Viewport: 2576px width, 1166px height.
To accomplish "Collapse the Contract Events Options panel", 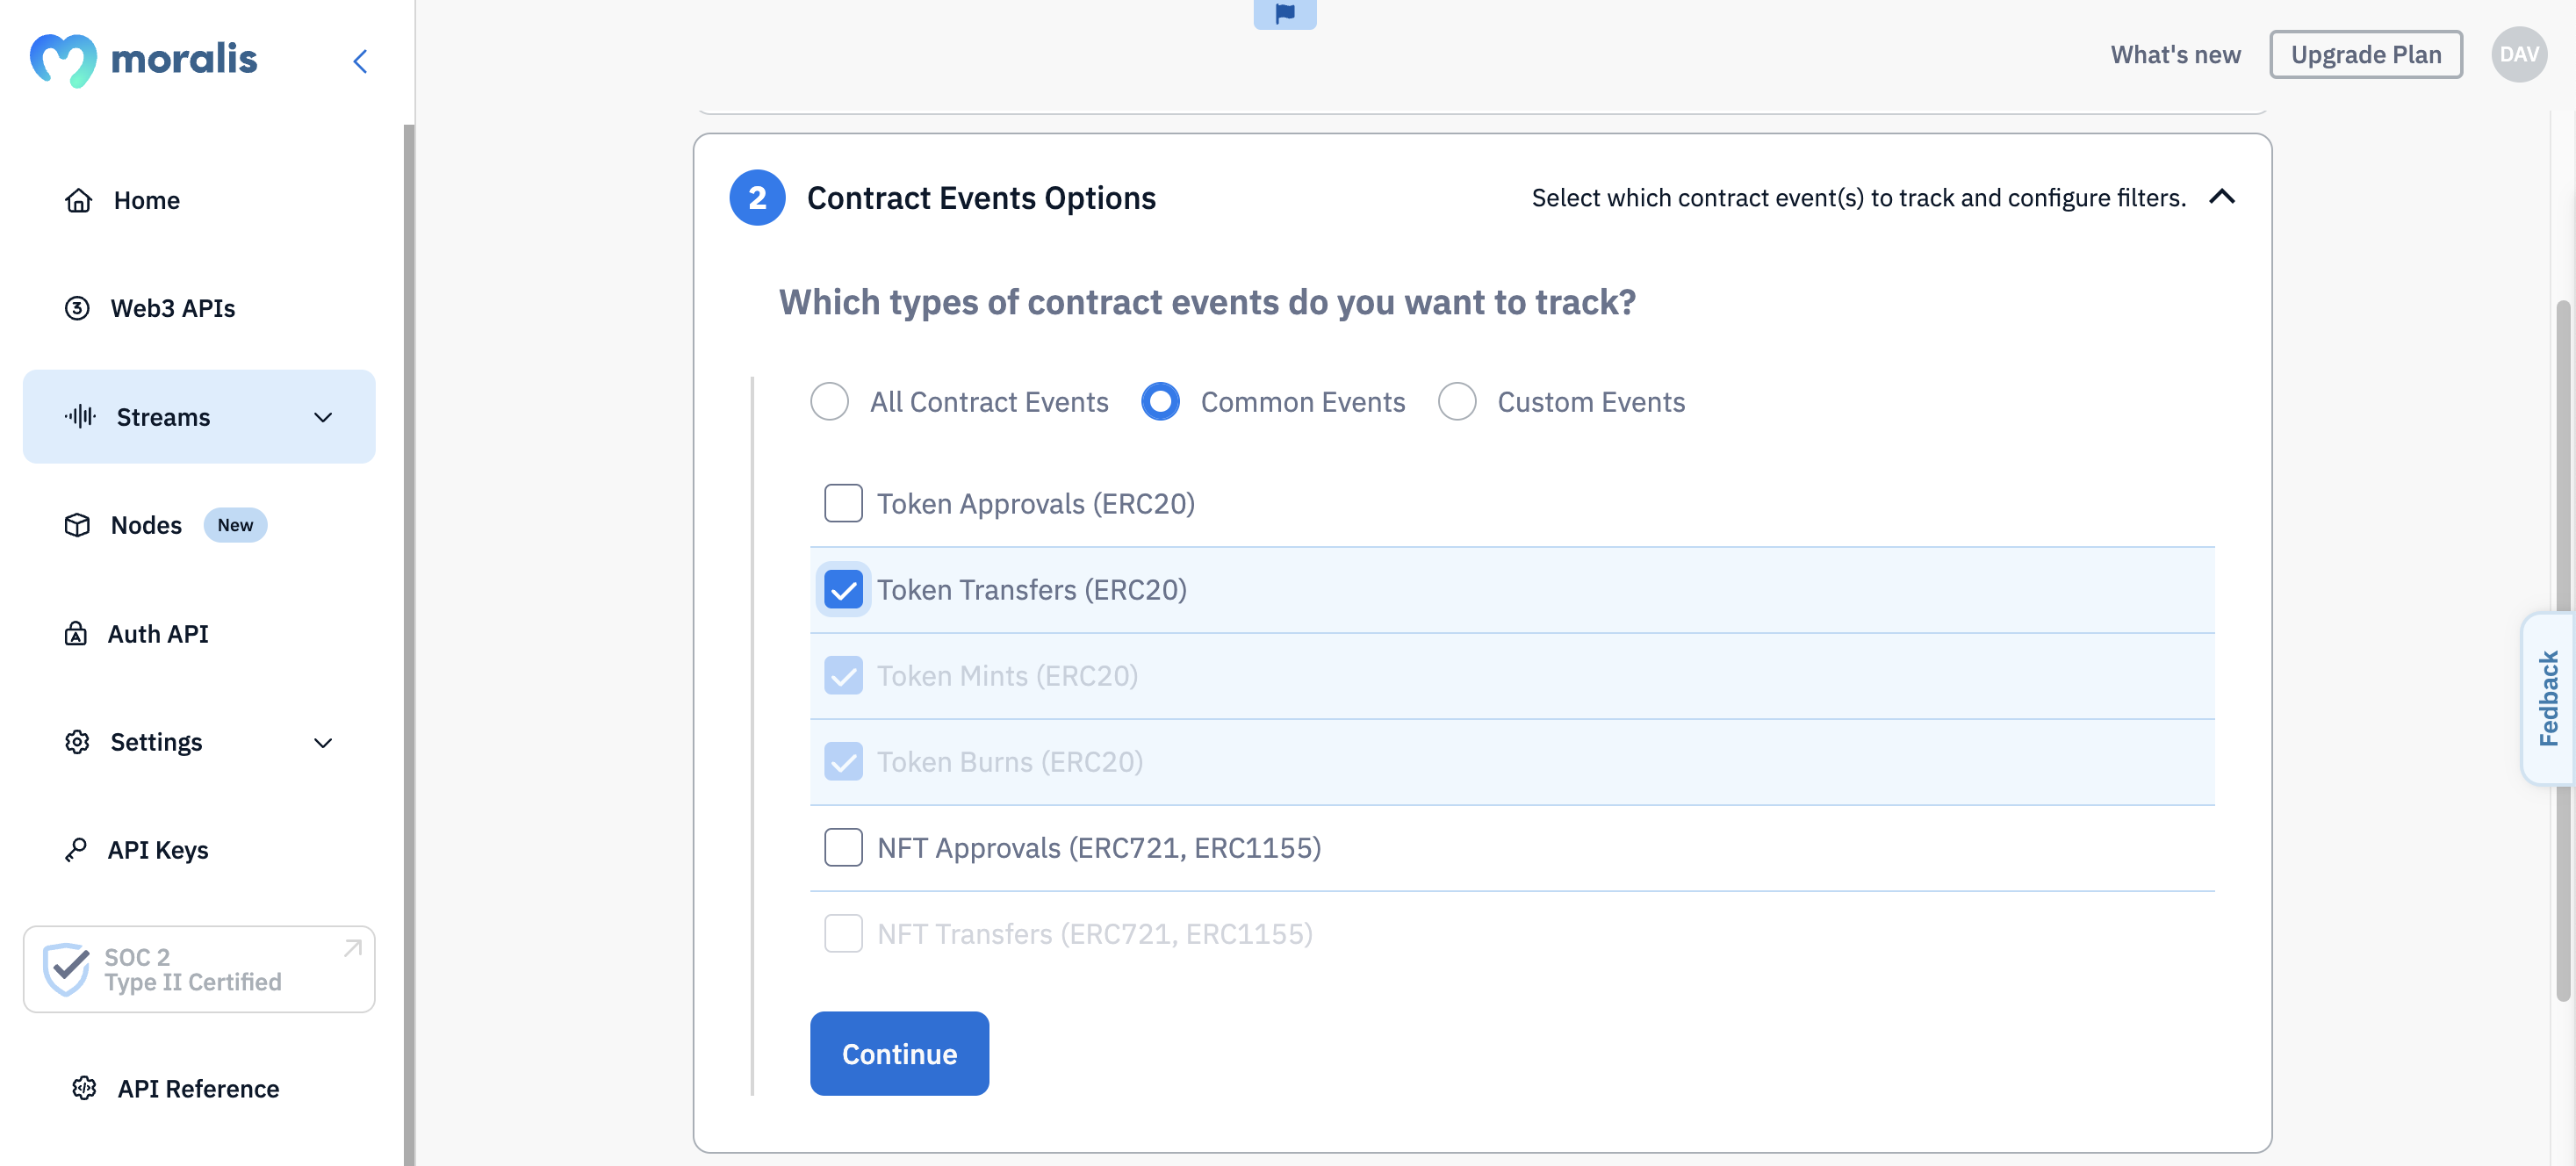I will coord(2221,196).
